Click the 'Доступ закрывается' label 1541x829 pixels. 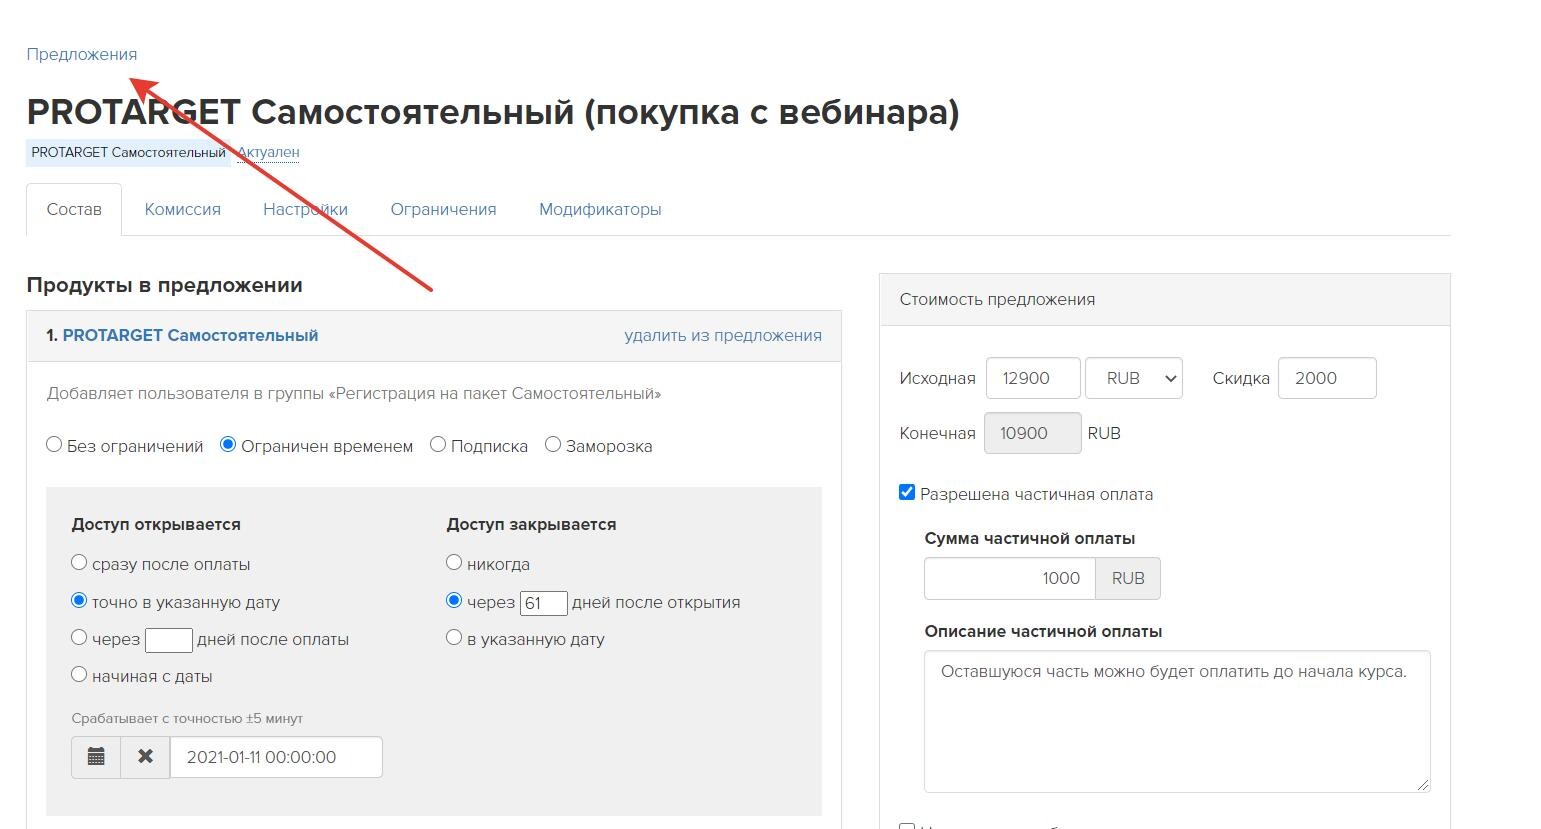531,524
